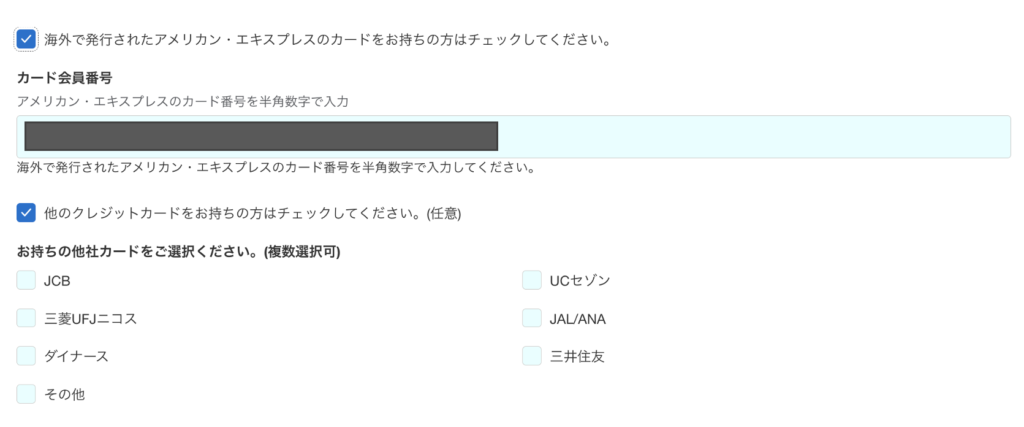This screenshot has height=427, width=1024.
Task: Tick the JCB checkbox
Action: coord(26,281)
